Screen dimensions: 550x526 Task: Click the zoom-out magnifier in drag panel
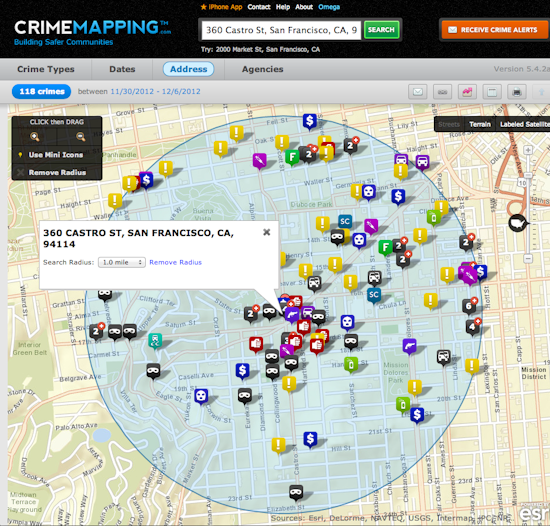coord(81,137)
